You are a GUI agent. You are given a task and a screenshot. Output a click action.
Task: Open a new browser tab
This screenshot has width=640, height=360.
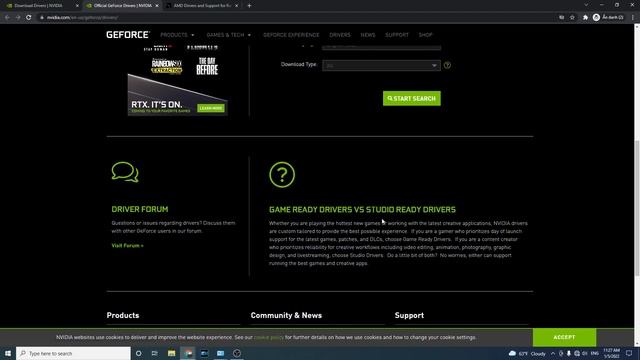tap(249, 6)
